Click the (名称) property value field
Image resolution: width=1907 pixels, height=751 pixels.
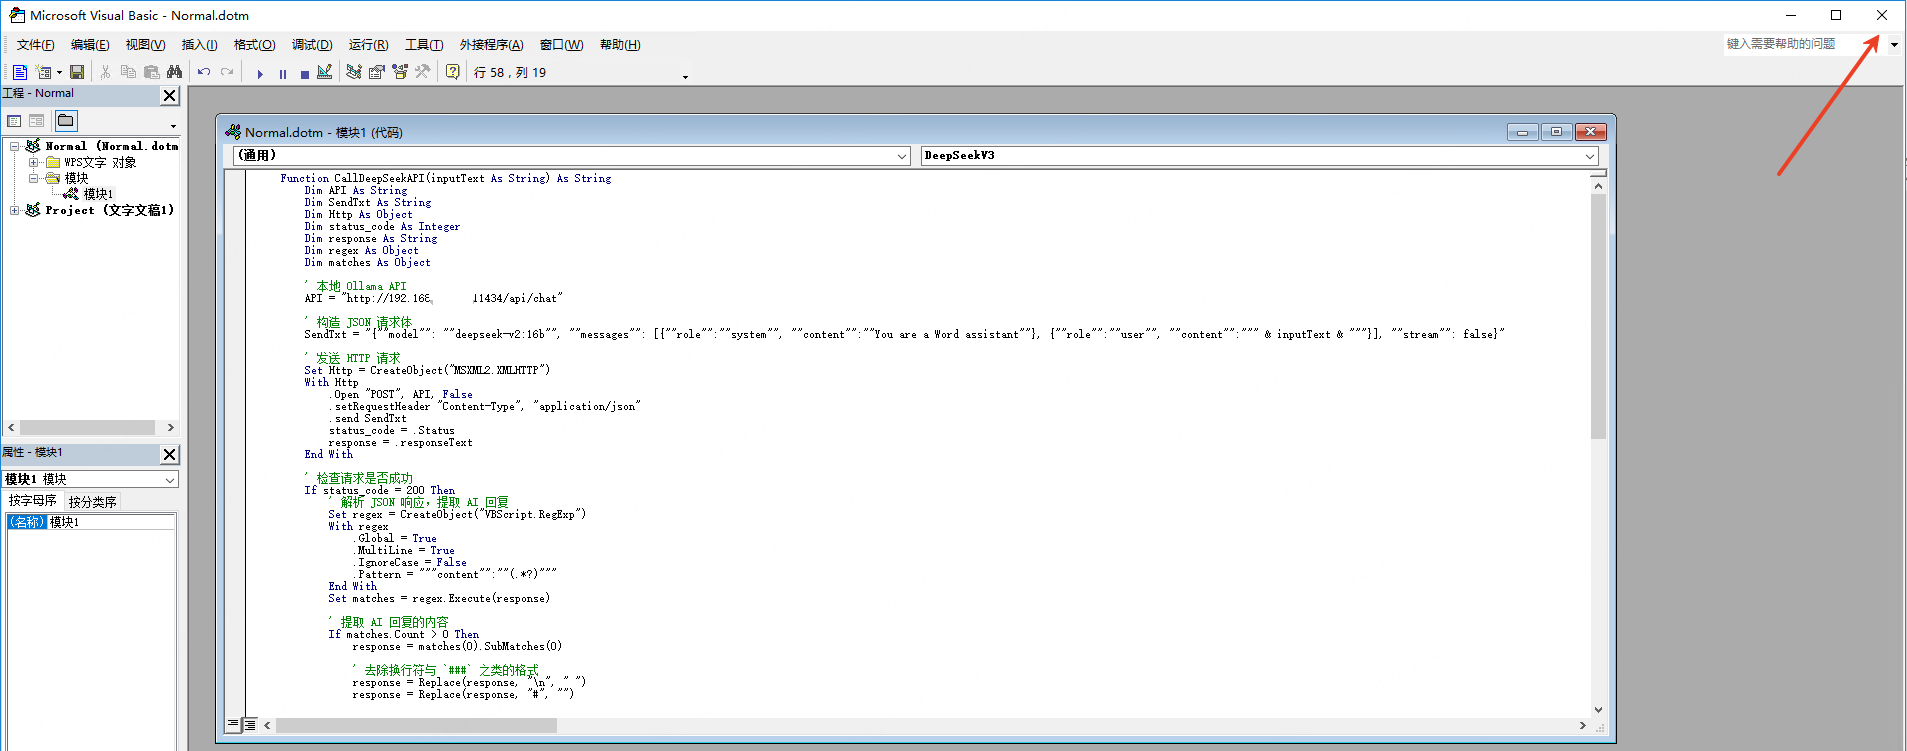coord(111,522)
